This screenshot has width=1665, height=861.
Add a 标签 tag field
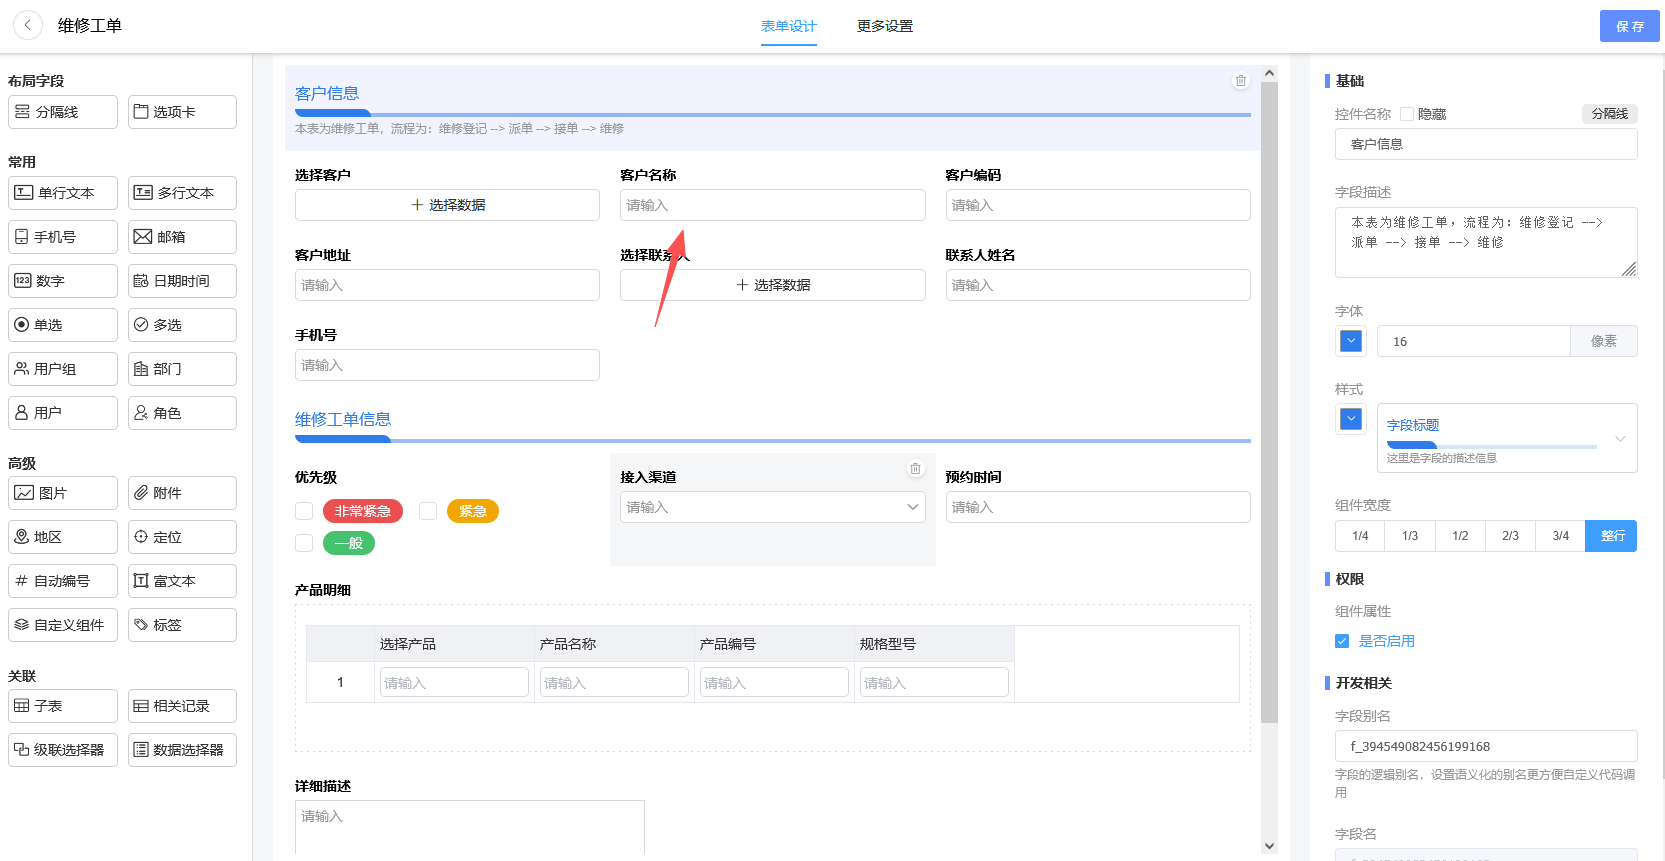pyautogui.click(x=182, y=625)
